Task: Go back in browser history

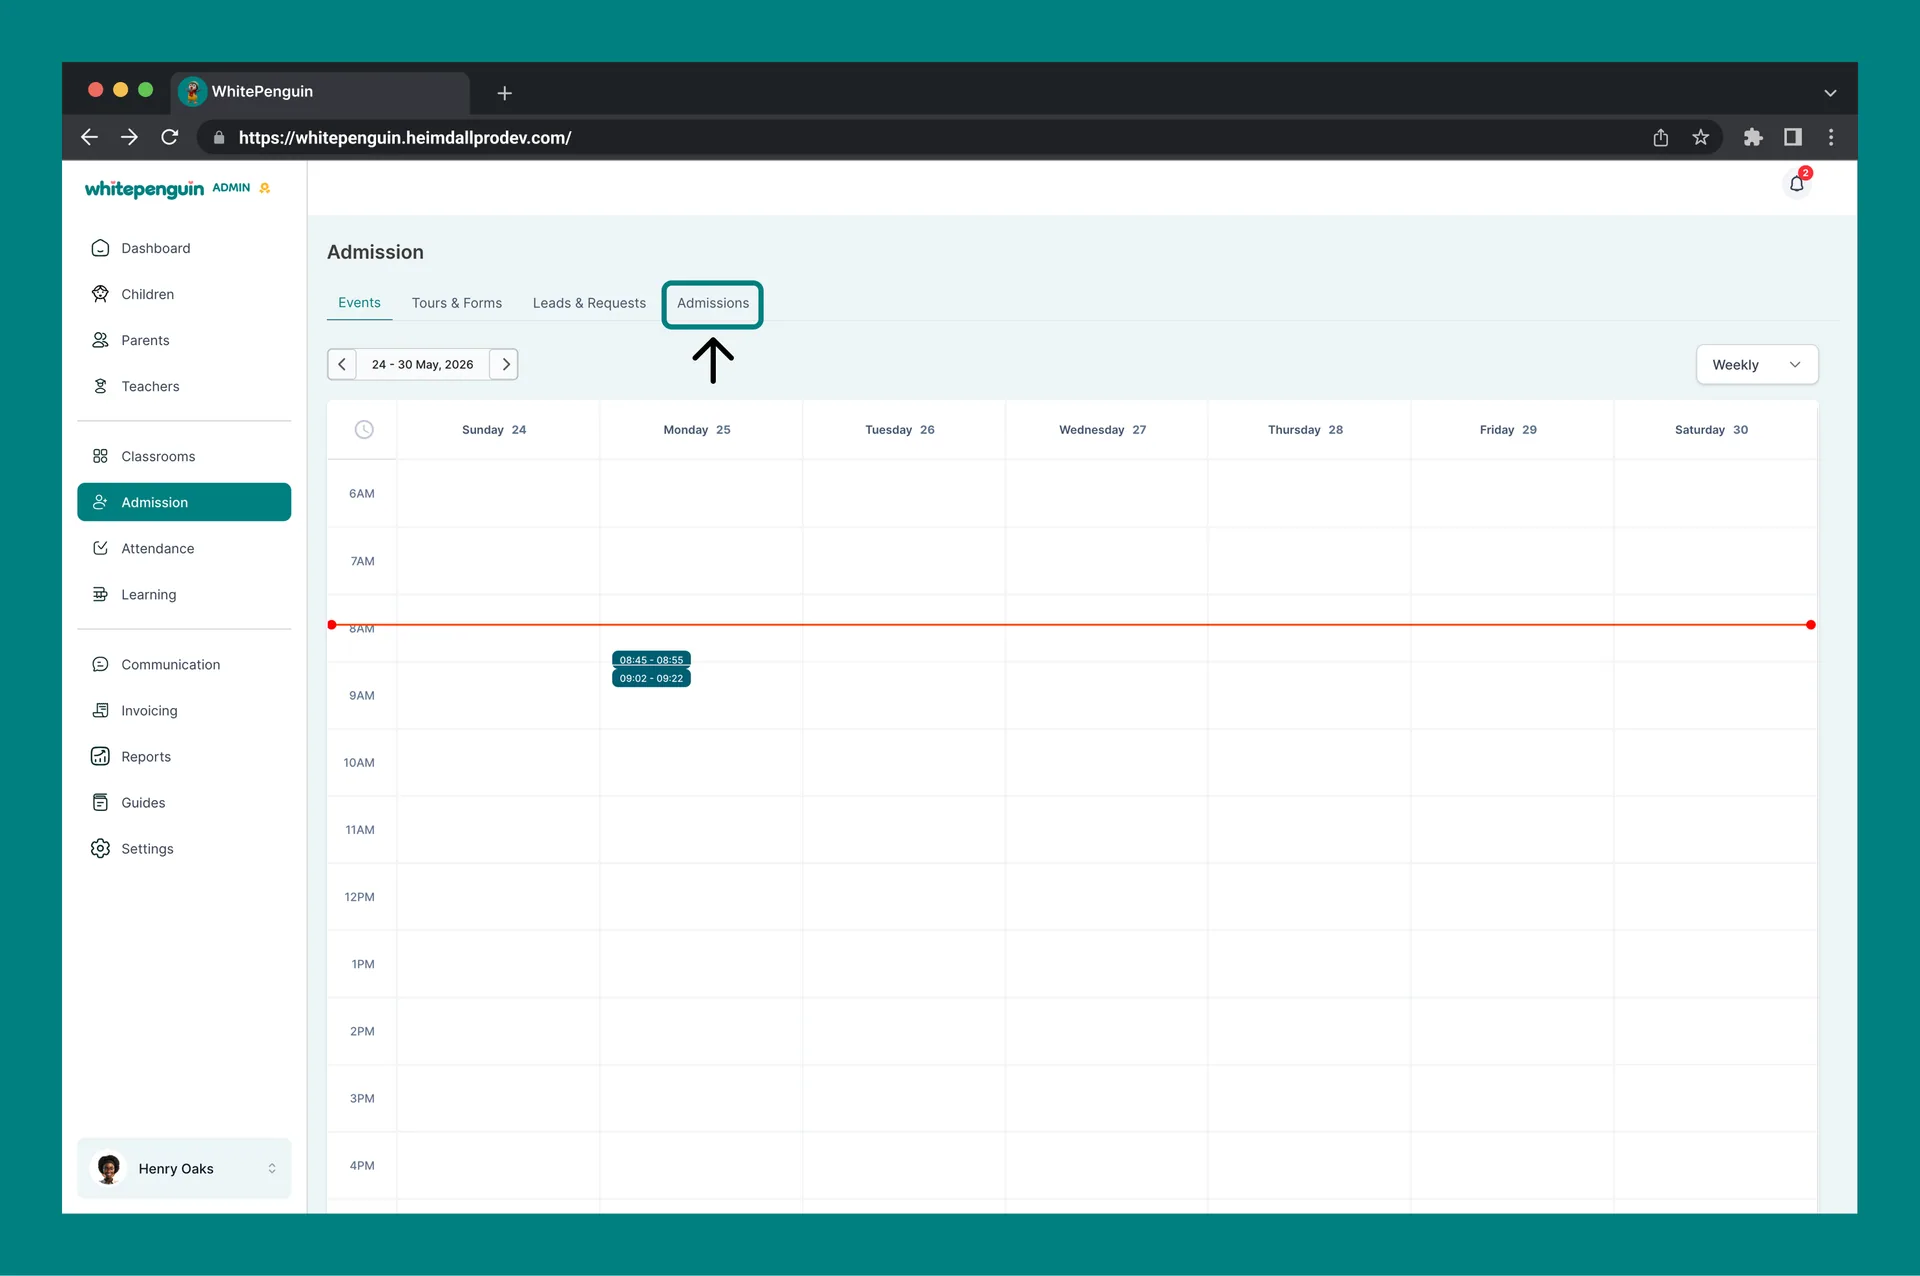Action: (90, 137)
